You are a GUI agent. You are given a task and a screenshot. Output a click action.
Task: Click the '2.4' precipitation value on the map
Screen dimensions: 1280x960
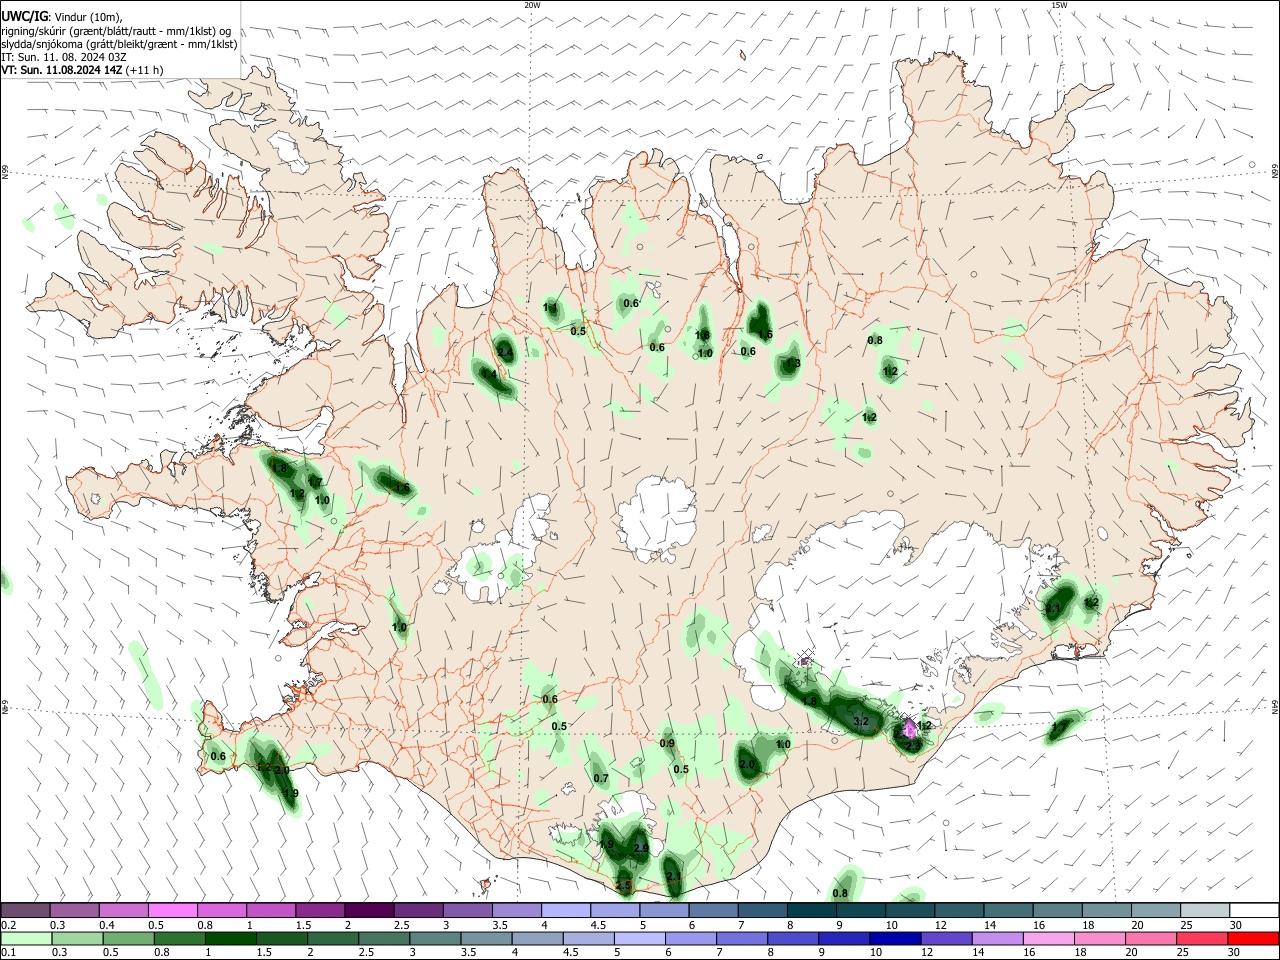click(x=504, y=352)
